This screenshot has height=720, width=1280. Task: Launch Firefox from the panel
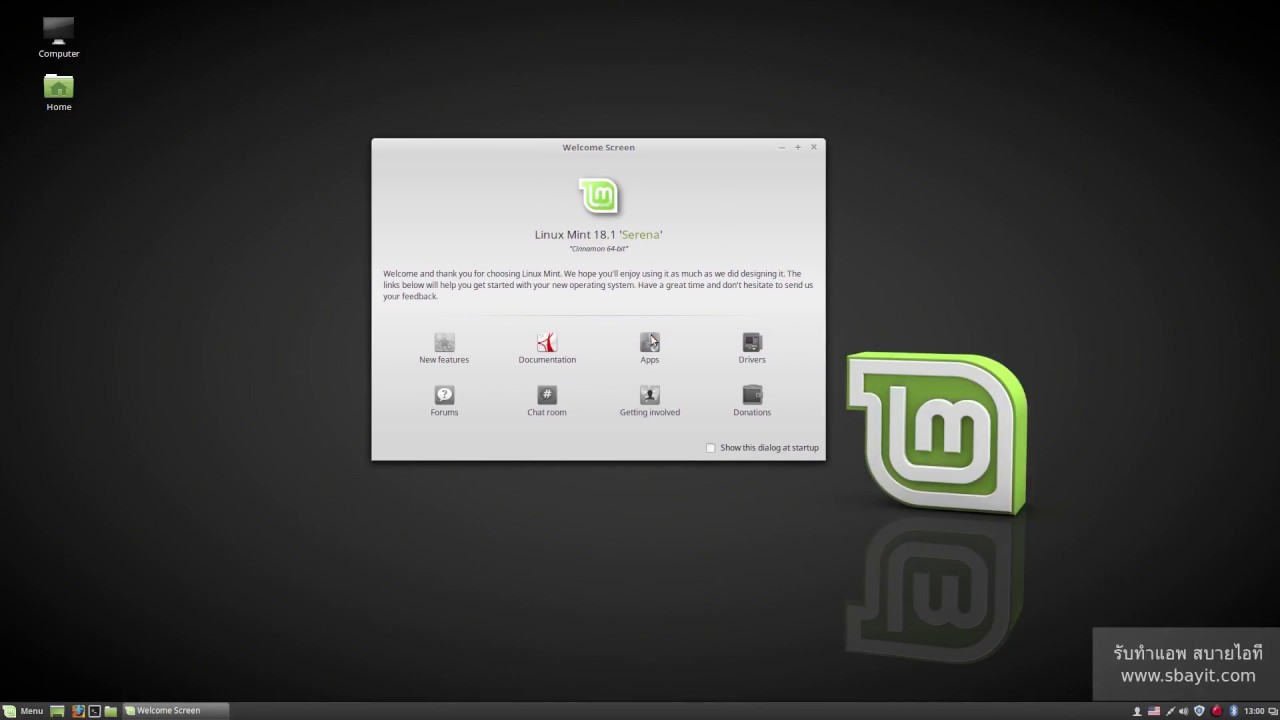click(78, 711)
